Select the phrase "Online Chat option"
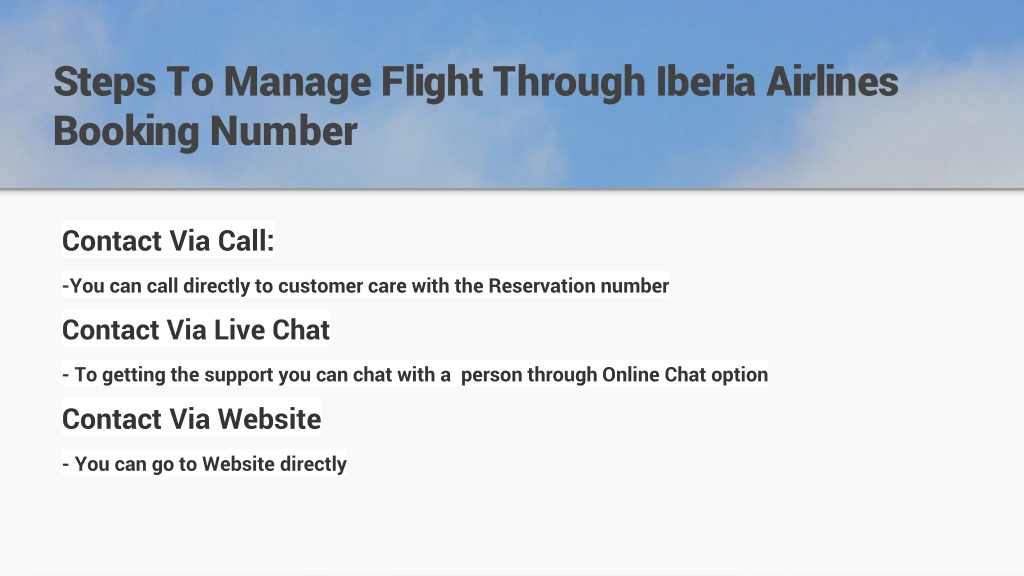 click(x=685, y=375)
